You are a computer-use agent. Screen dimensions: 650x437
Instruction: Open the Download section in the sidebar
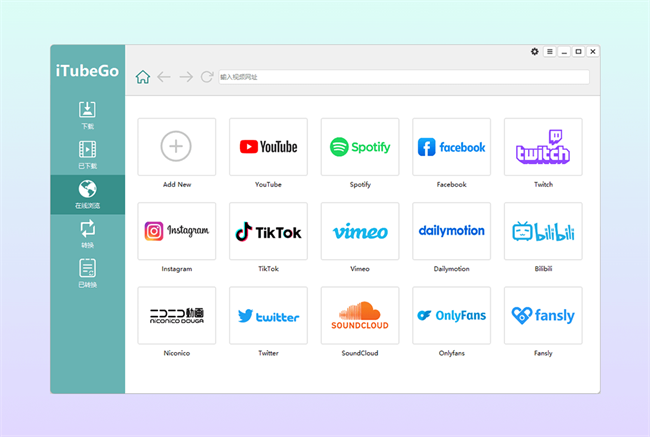pyautogui.click(x=87, y=115)
